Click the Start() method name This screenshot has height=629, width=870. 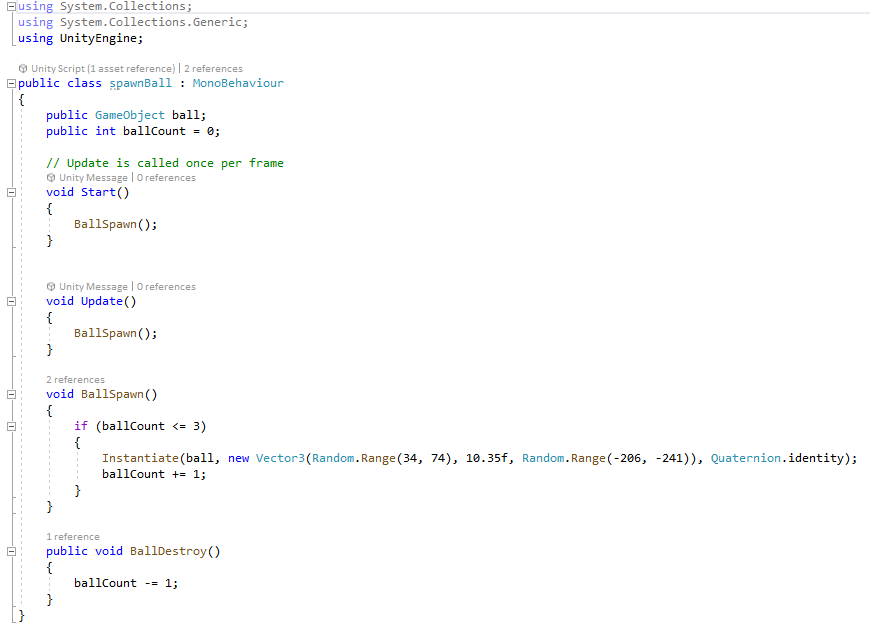105,192
